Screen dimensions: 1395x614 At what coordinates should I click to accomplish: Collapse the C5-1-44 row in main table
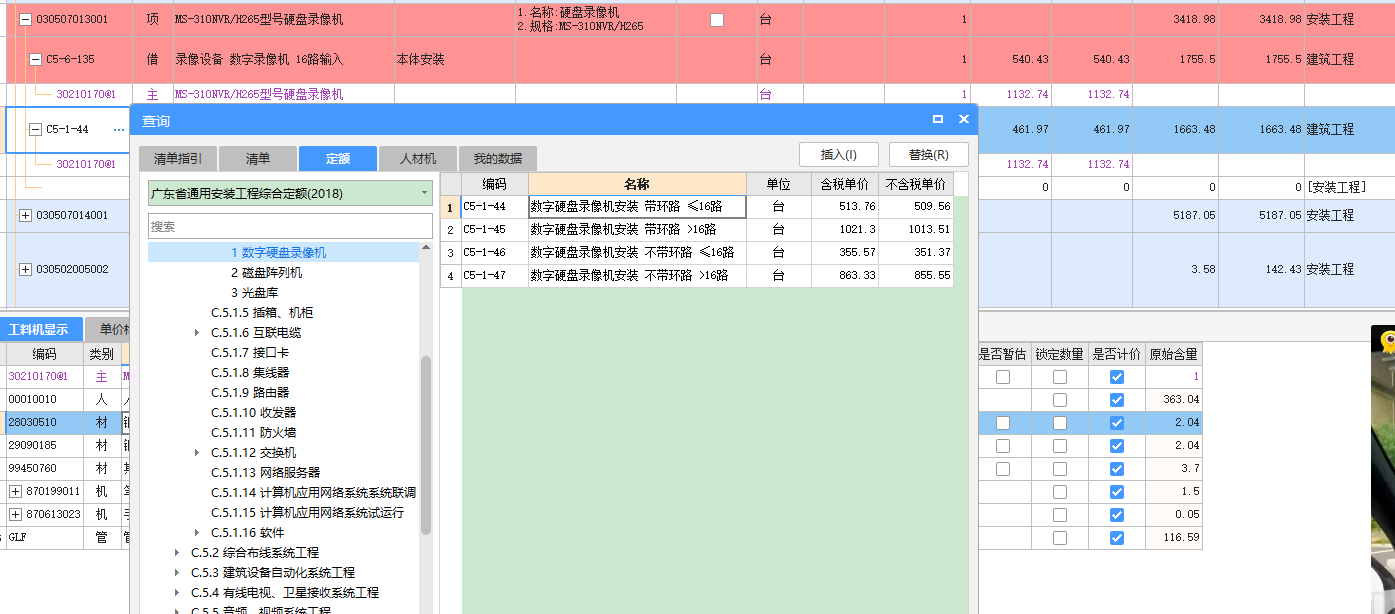tap(36, 130)
